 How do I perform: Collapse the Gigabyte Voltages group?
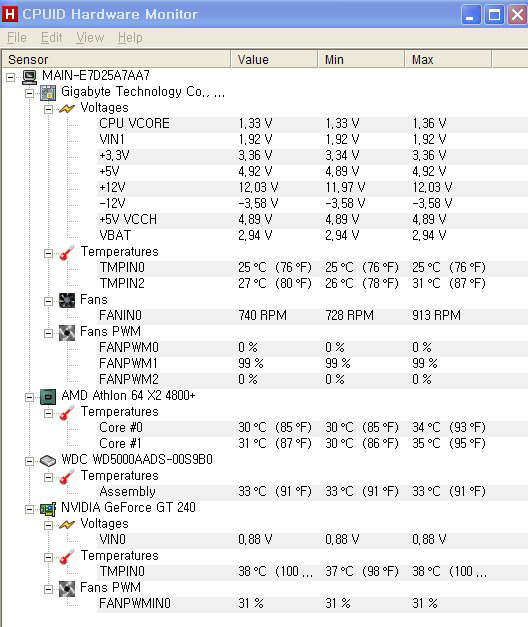click(x=48, y=109)
